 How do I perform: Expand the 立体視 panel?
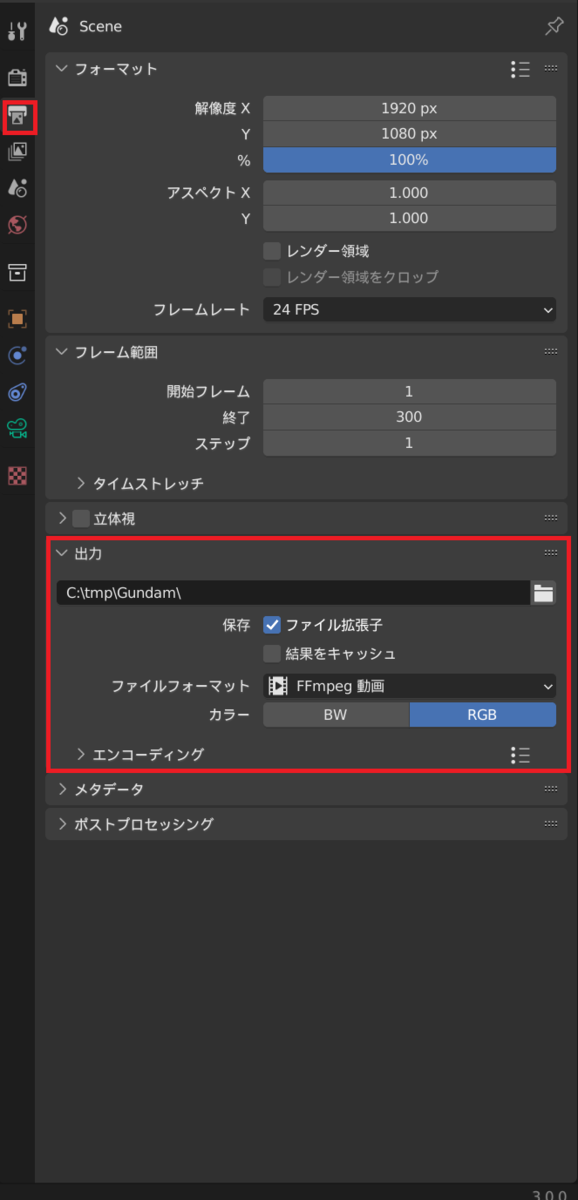coord(62,518)
